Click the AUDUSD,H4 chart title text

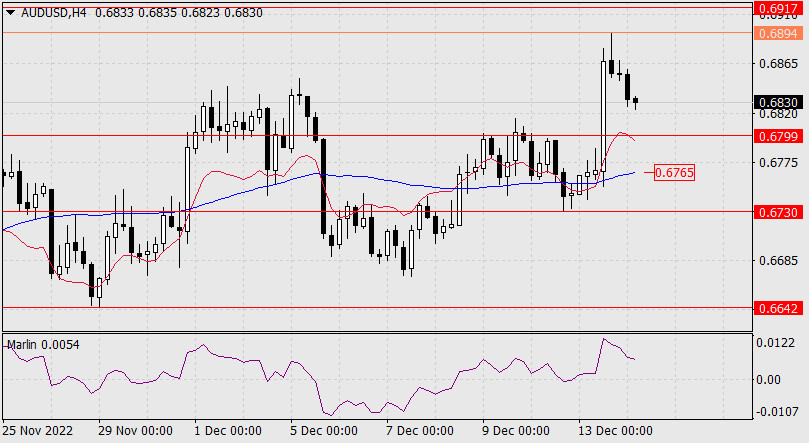pyautogui.click(x=54, y=11)
